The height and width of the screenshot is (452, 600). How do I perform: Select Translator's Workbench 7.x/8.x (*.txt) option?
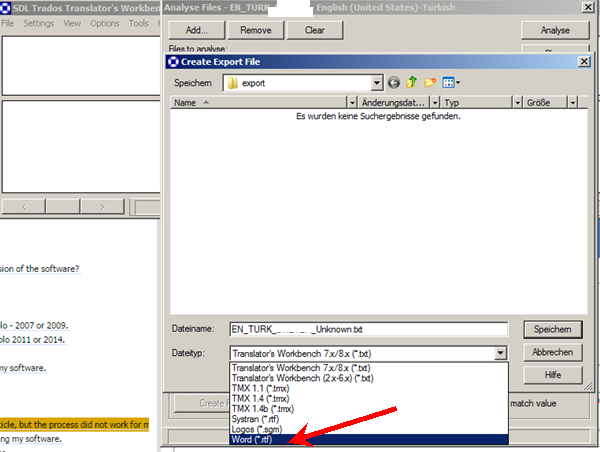[369, 368]
